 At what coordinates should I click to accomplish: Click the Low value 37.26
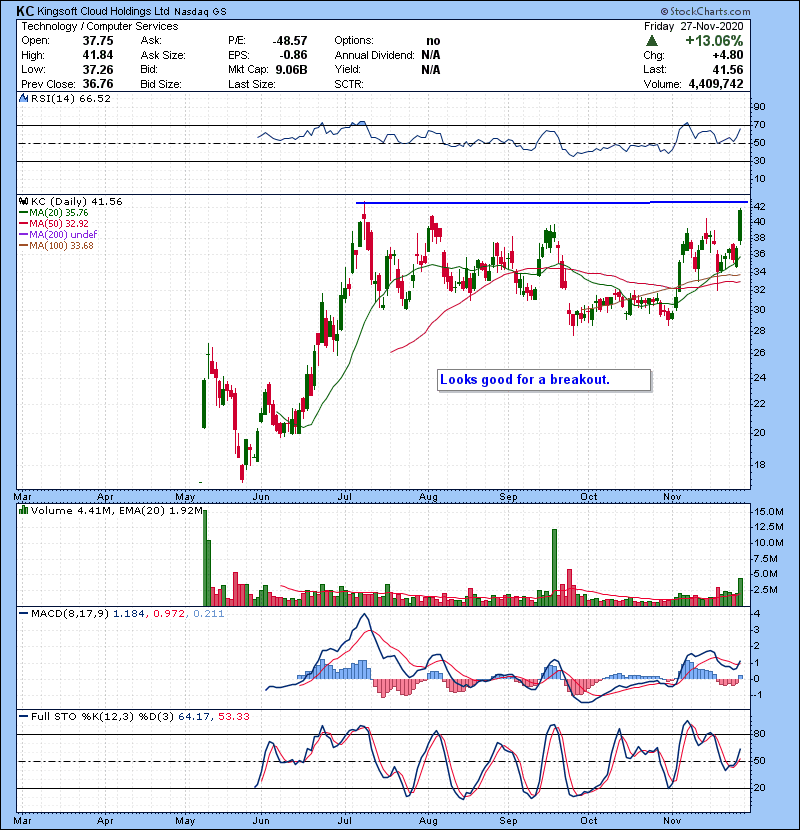click(x=97, y=69)
